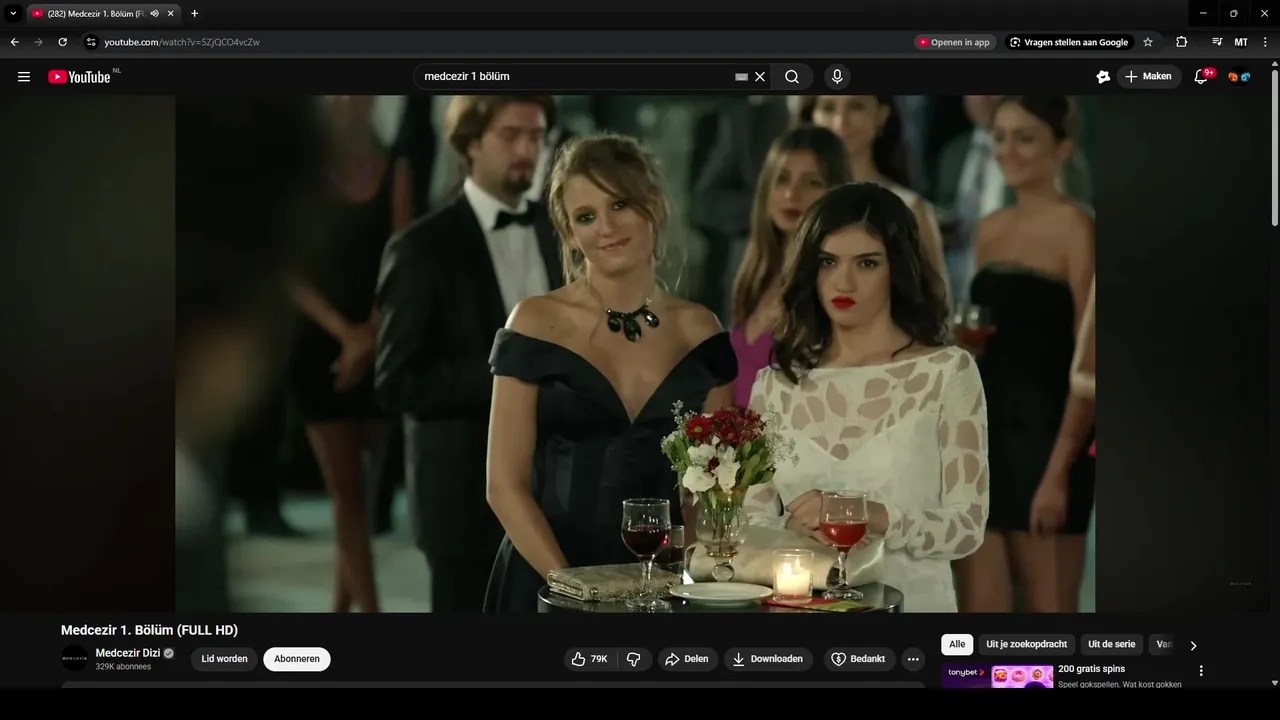1280x720 pixels.
Task: Open the Medcezir Dizi channel name link
Action: [x=128, y=653]
